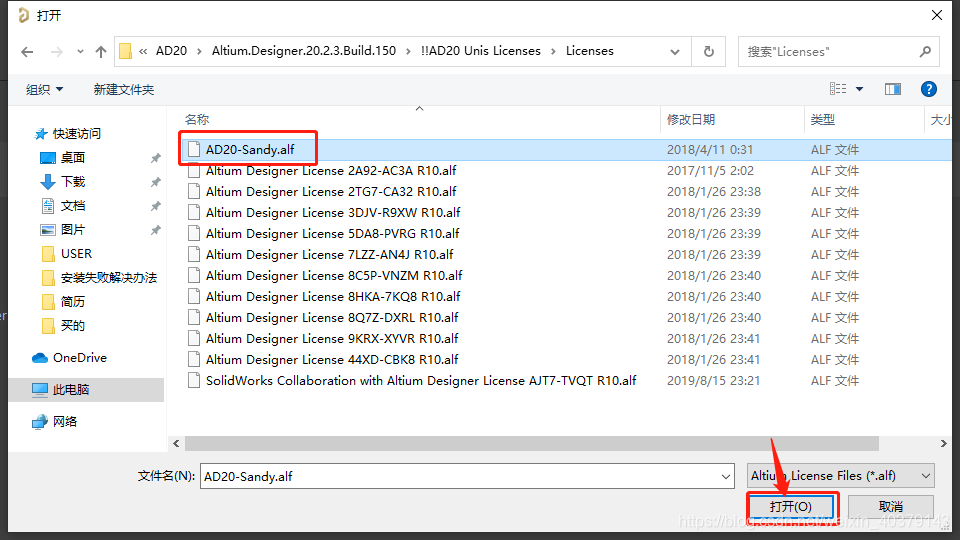Close the 打开 dialog
The height and width of the screenshot is (540, 960).
(x=937, y=15)
